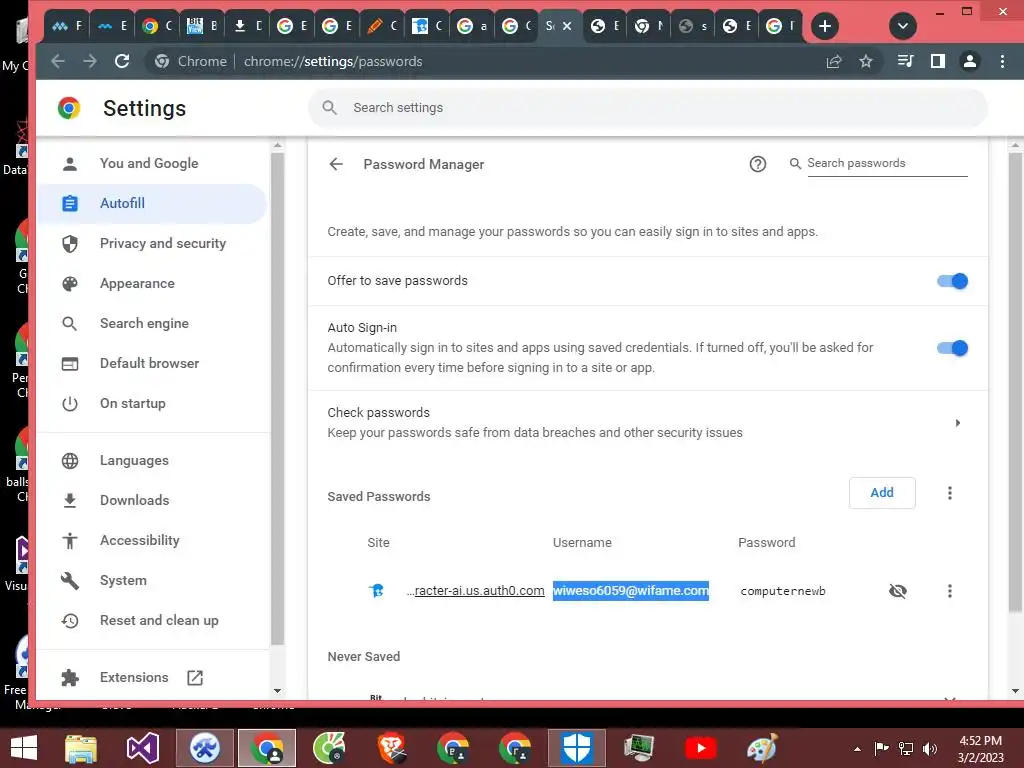1024x768 pixels.
Task: Open Brave browser from taskbar
Action: click(x=392, y=748)
